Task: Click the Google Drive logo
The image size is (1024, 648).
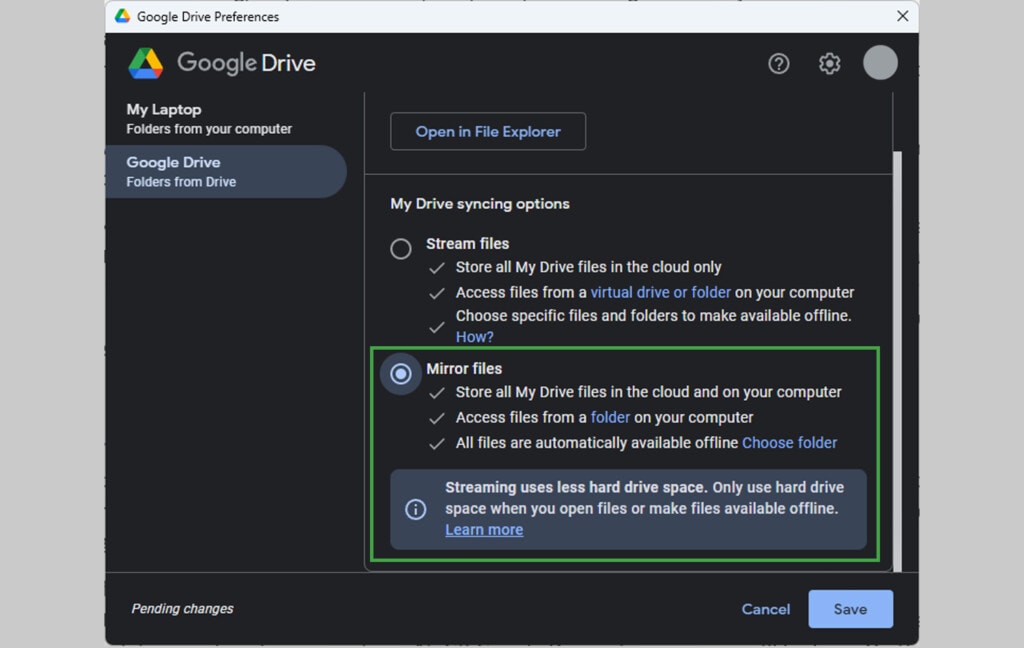Action: coord(147,62)
